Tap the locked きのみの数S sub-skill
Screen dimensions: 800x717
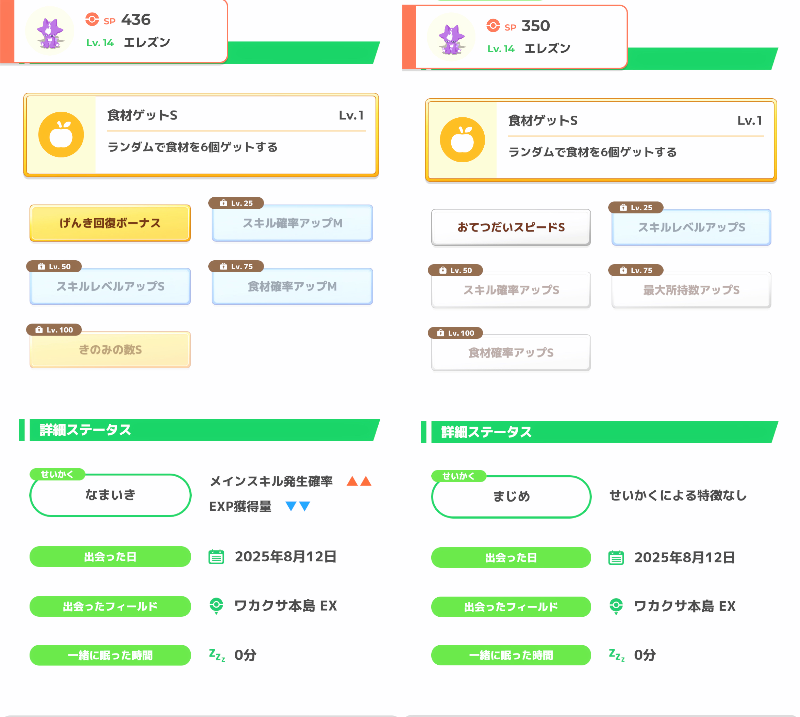point(110,350)
